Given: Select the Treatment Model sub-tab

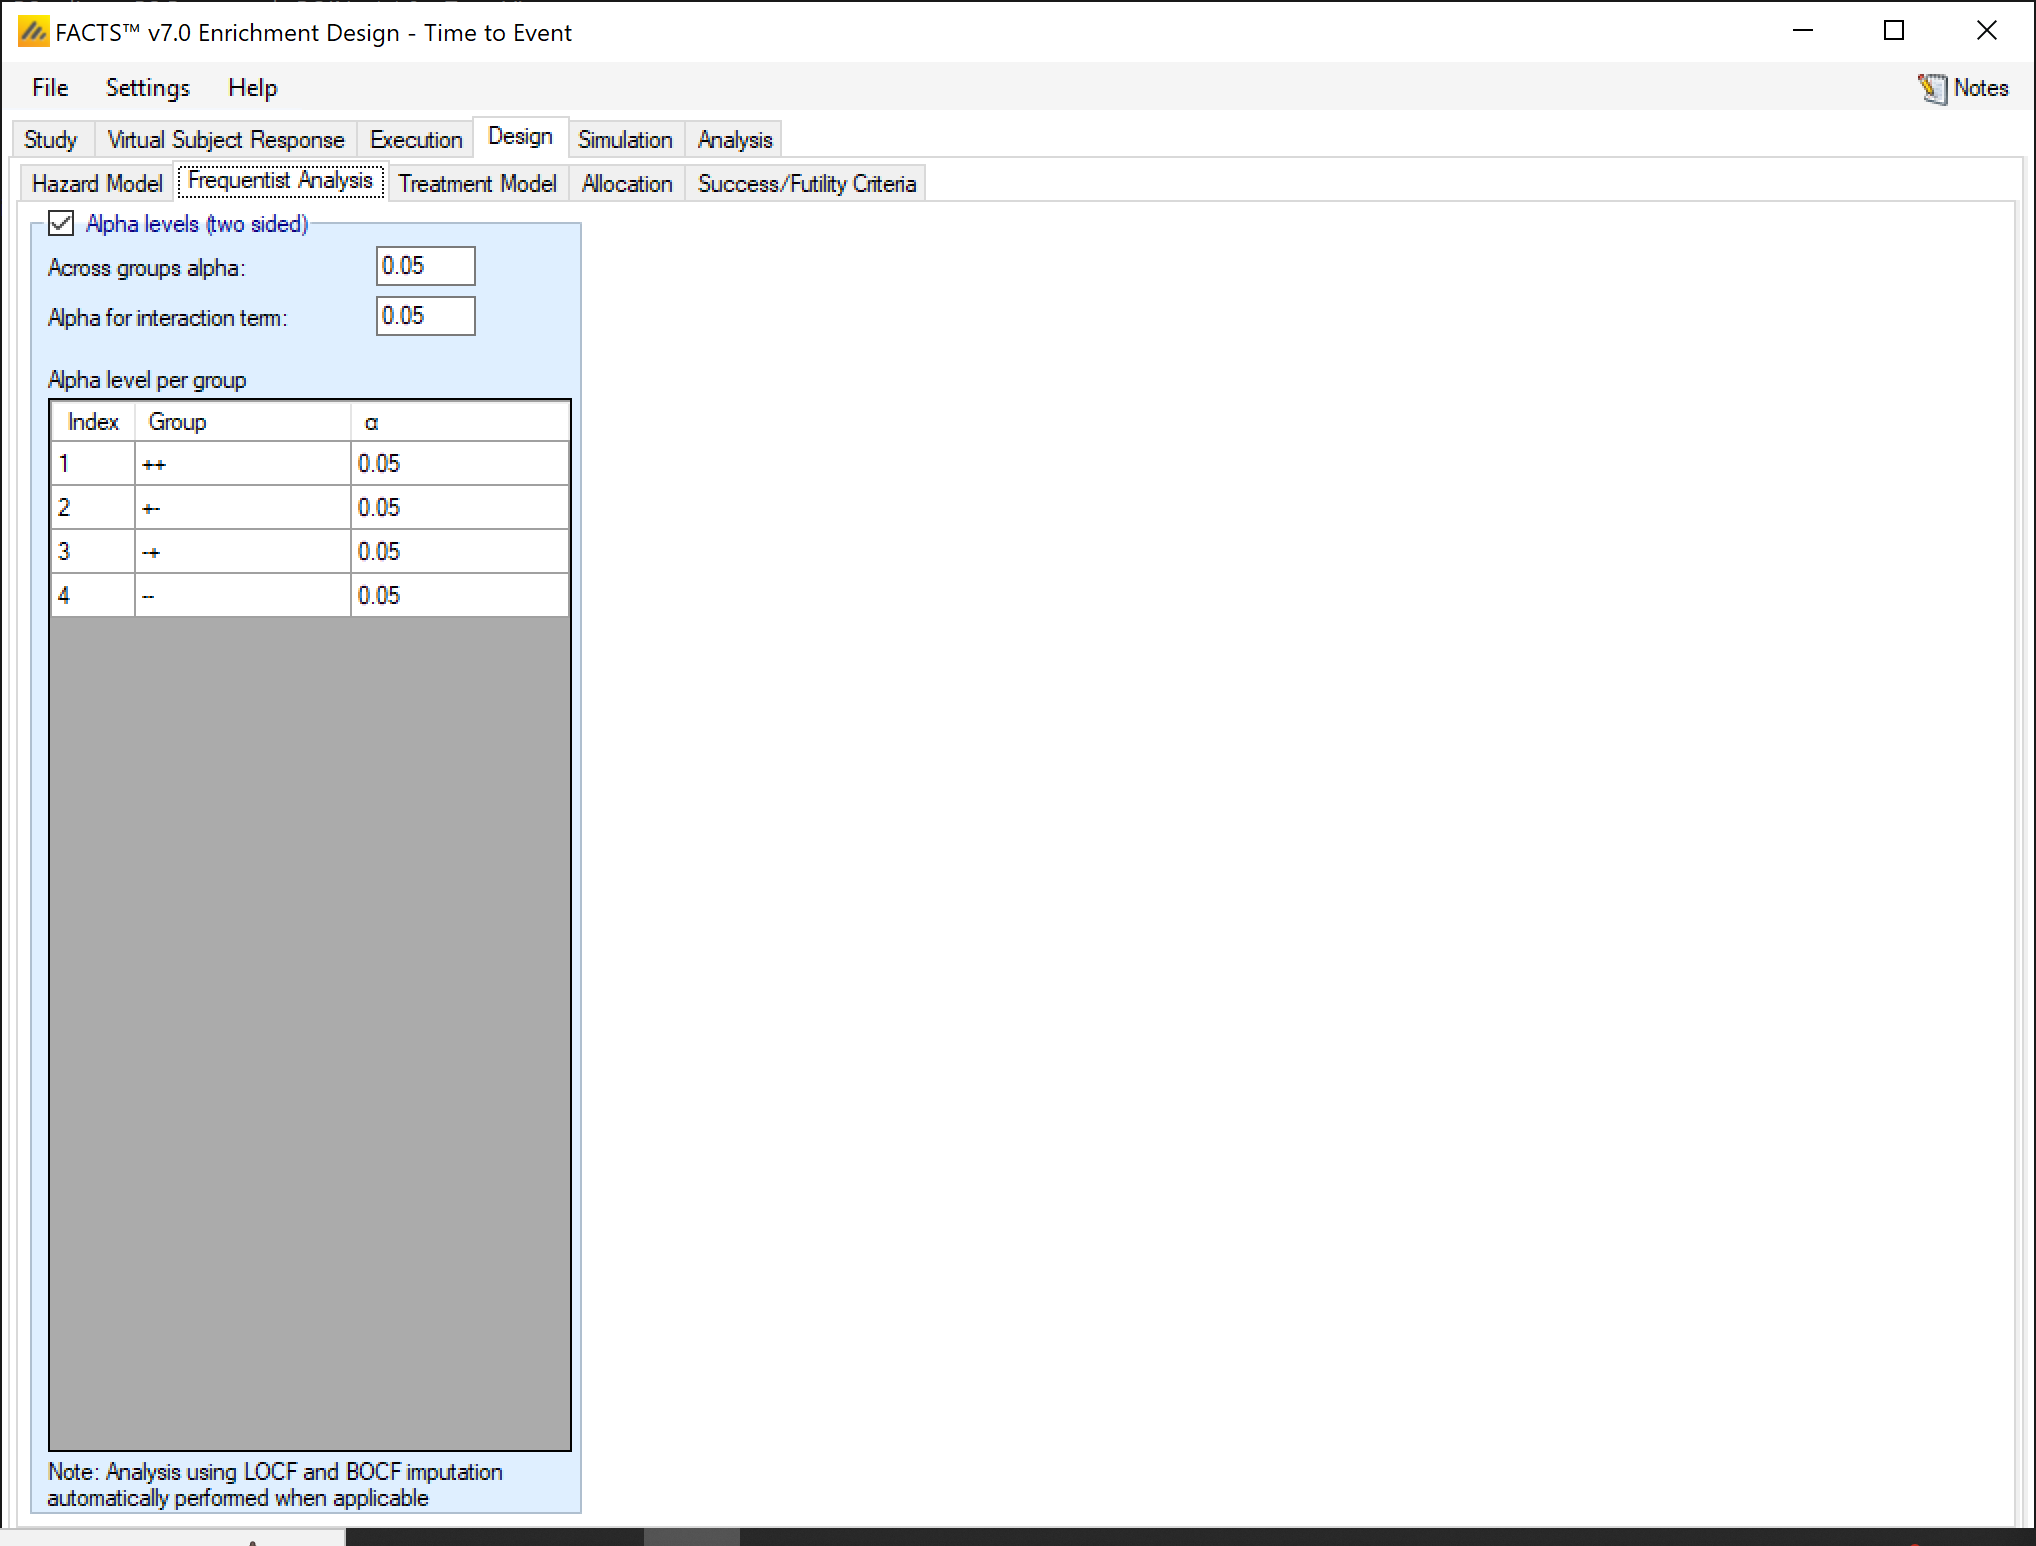Looking at the screenshot, I should 477,184.
